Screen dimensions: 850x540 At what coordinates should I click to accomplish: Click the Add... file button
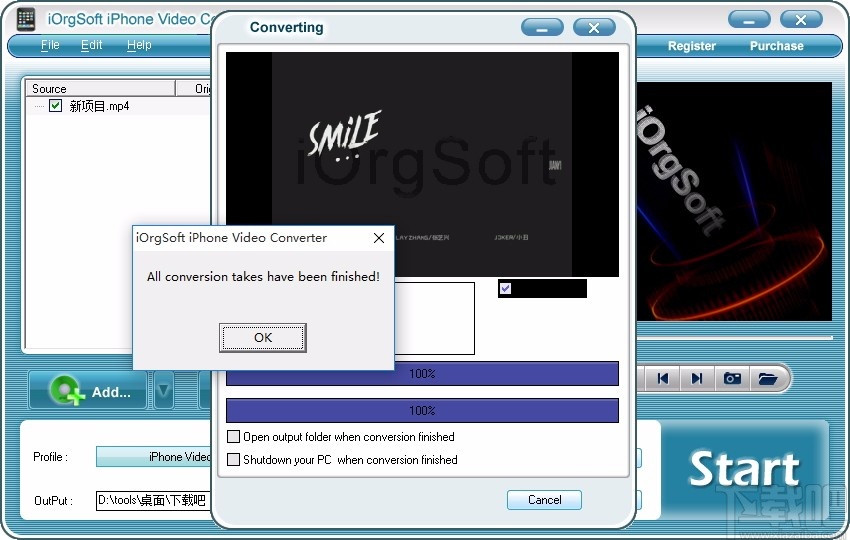[88, 390]
